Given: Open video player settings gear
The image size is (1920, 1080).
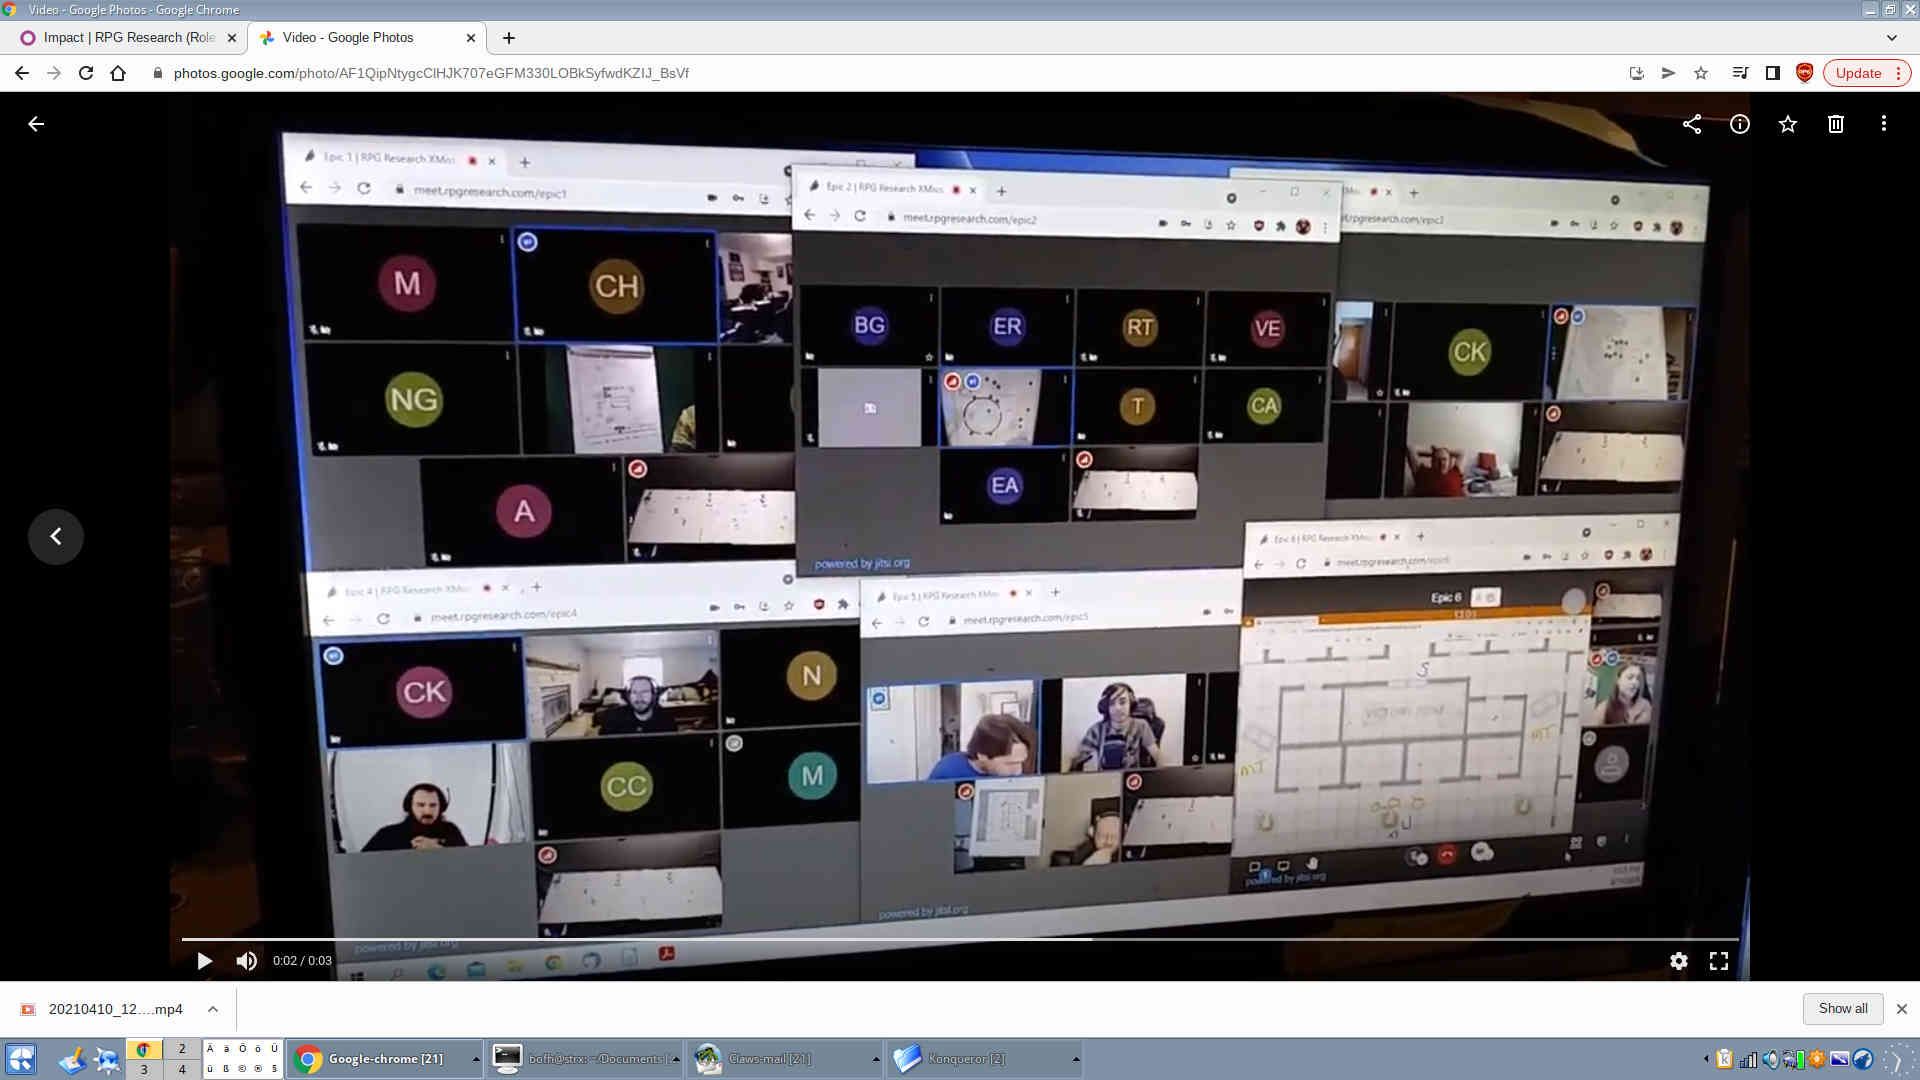Looking at the screenshot, I should click(x=1679, y=961).
